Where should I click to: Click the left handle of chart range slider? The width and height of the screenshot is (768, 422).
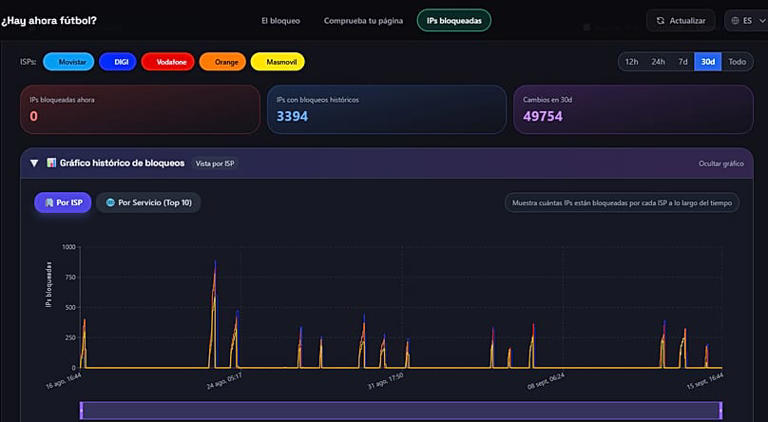pyautogui.click(x=81, y=410)
